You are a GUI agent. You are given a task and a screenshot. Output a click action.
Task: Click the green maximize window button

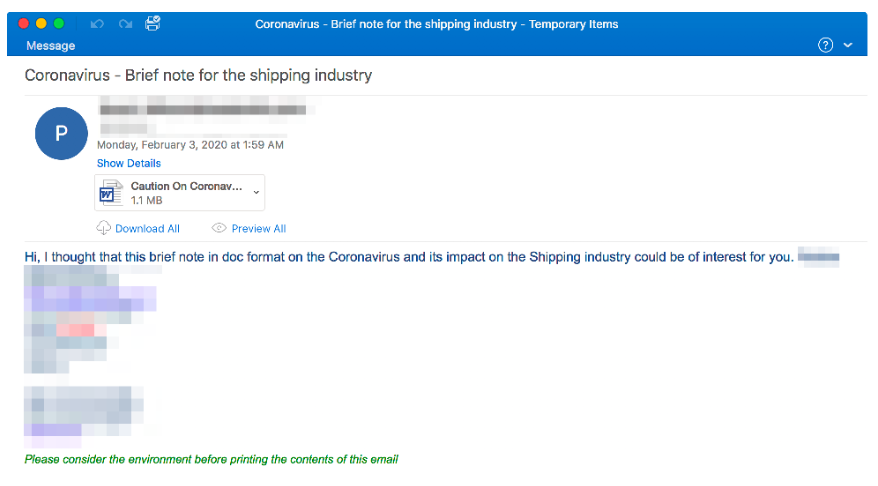coord(59,23)
